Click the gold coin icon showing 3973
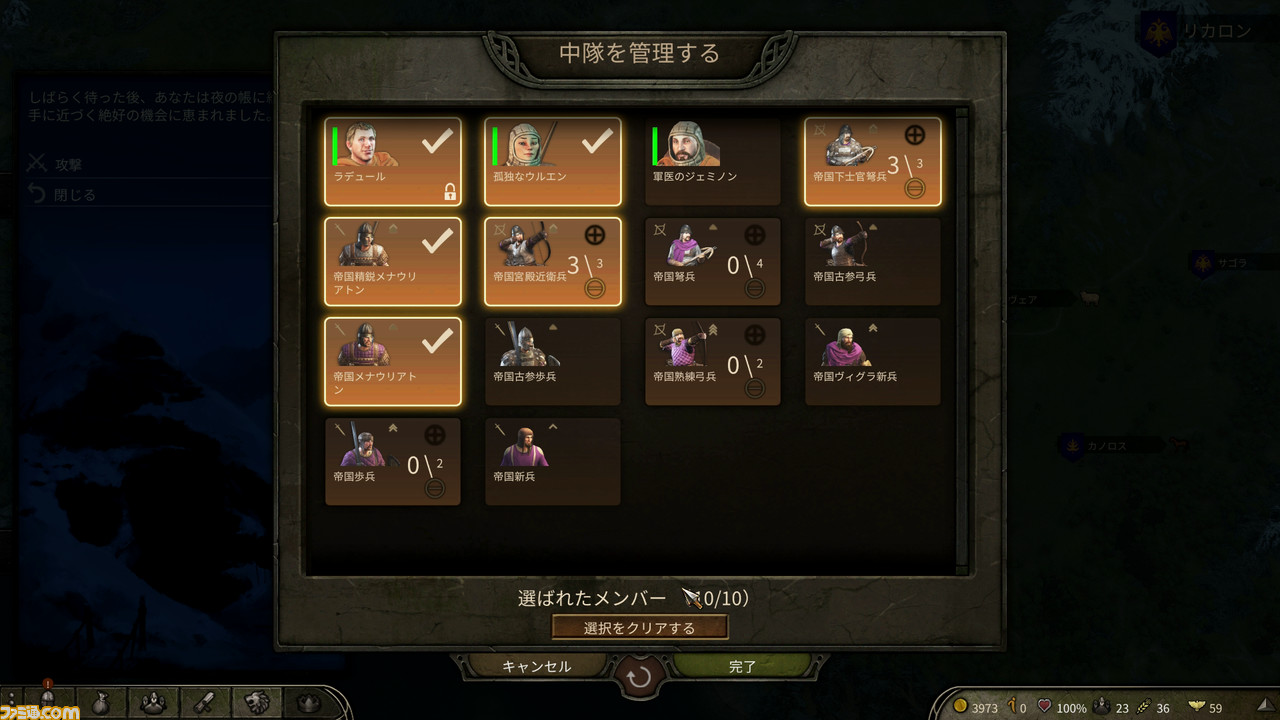The height and width of the screenshot is (720, 1280). (x=960, y=707)
